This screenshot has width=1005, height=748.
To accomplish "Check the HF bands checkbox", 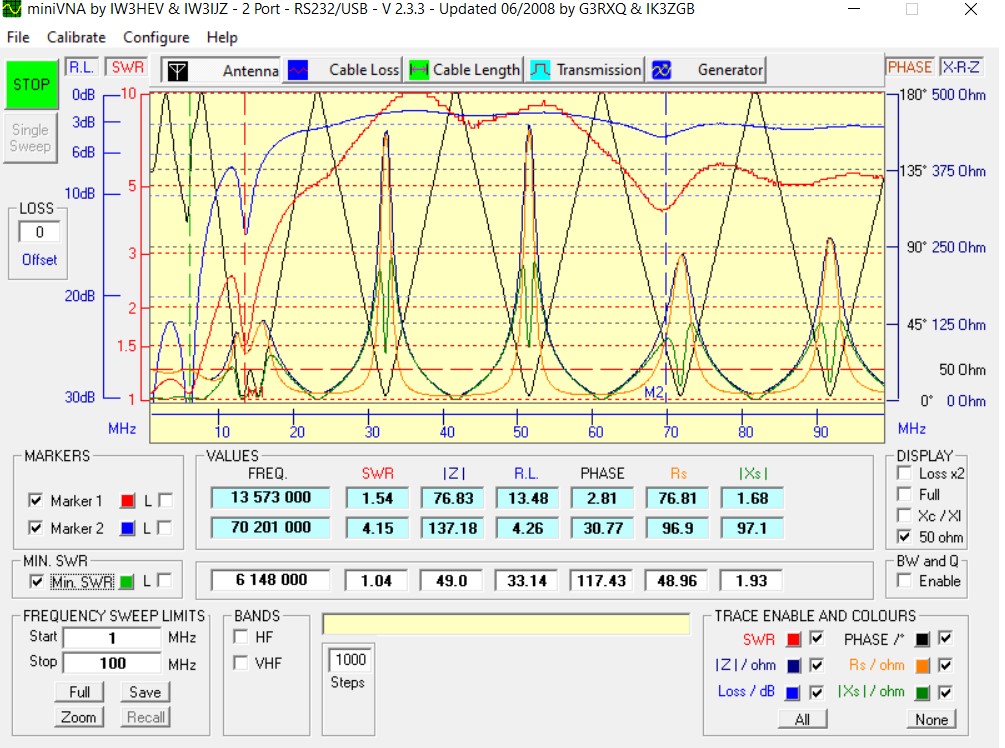I will pyautogui.click(x=241, y=636).
